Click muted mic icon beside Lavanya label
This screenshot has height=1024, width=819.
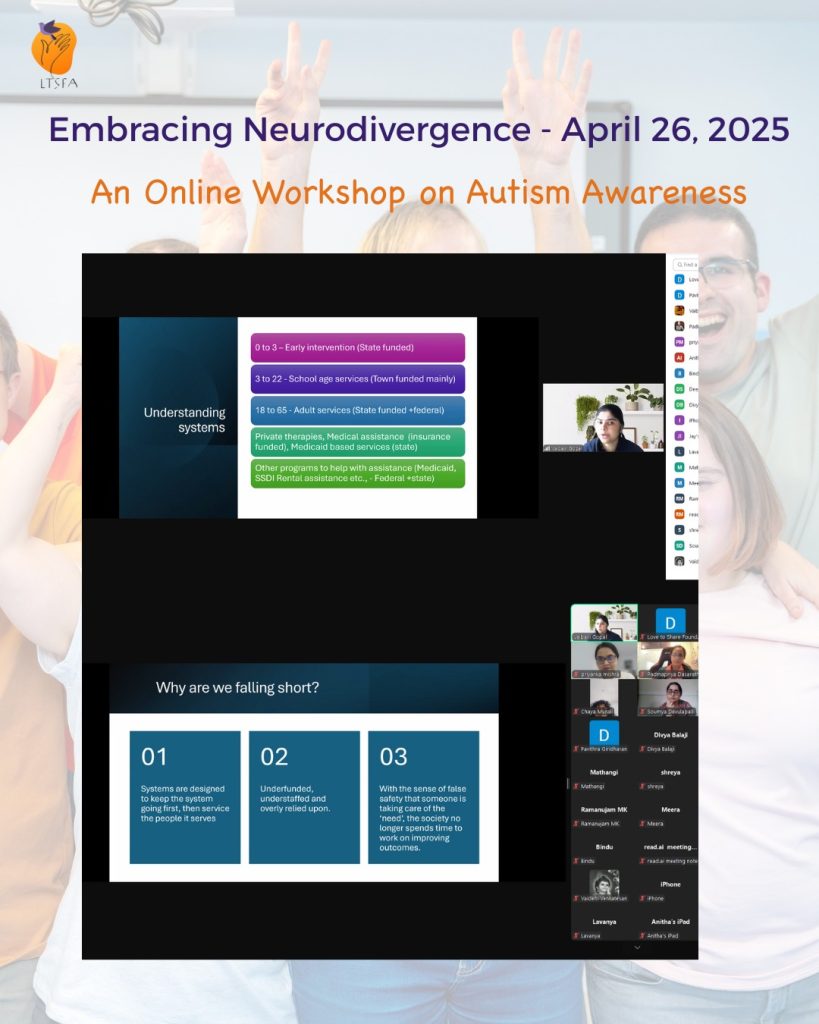577,936
